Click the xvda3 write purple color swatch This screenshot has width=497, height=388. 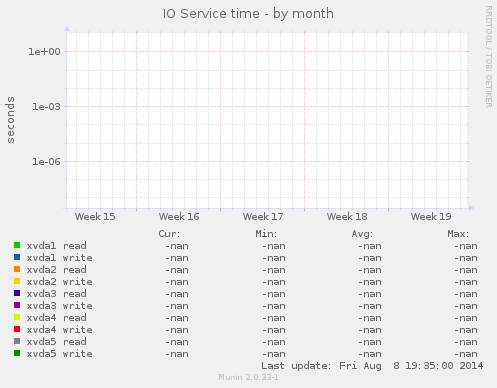pyautogui.click(x=17, y=305)
